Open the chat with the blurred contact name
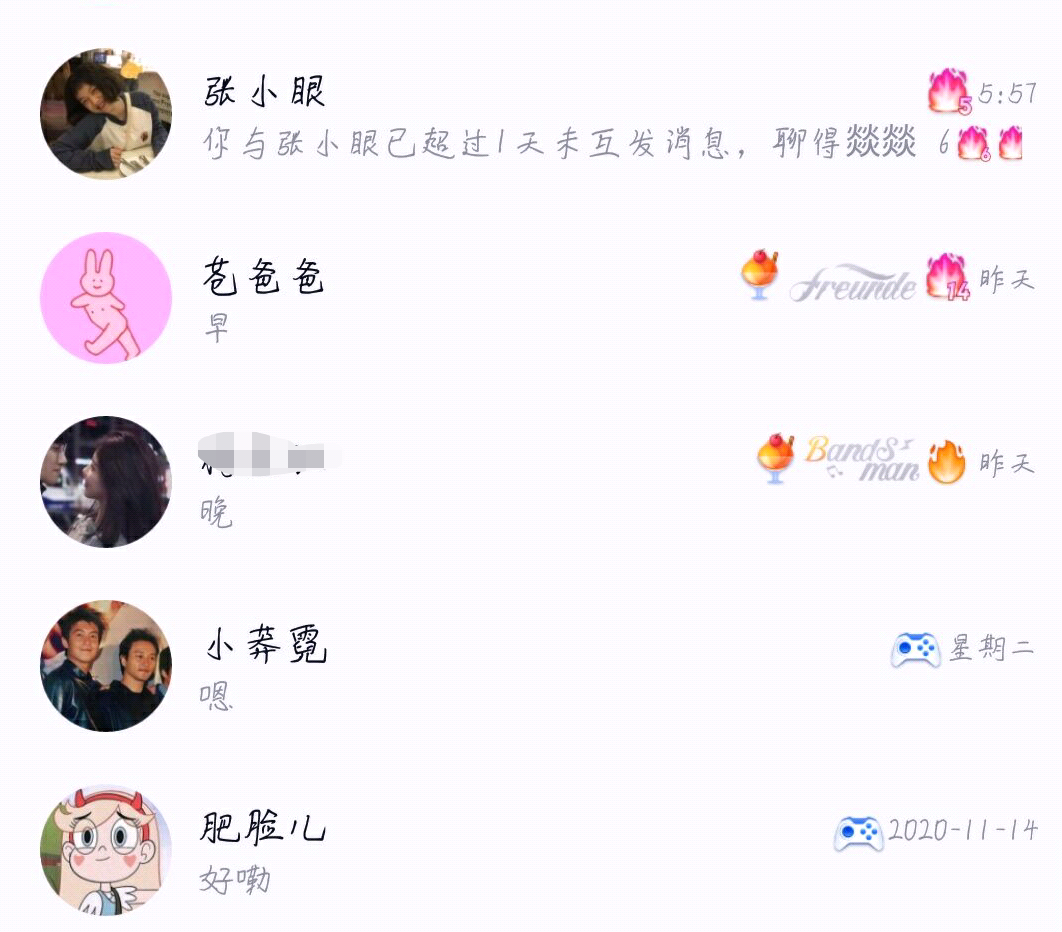 click(x=531, y=482)
